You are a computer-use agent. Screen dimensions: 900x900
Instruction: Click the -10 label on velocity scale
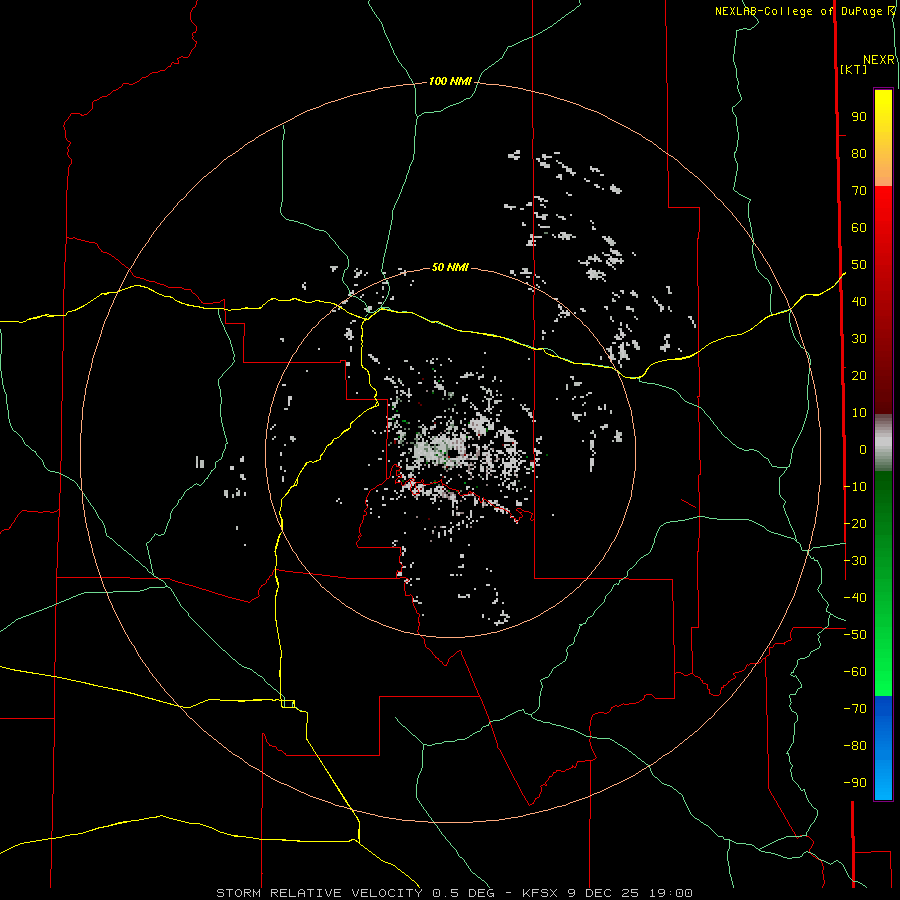pos(855,487)
